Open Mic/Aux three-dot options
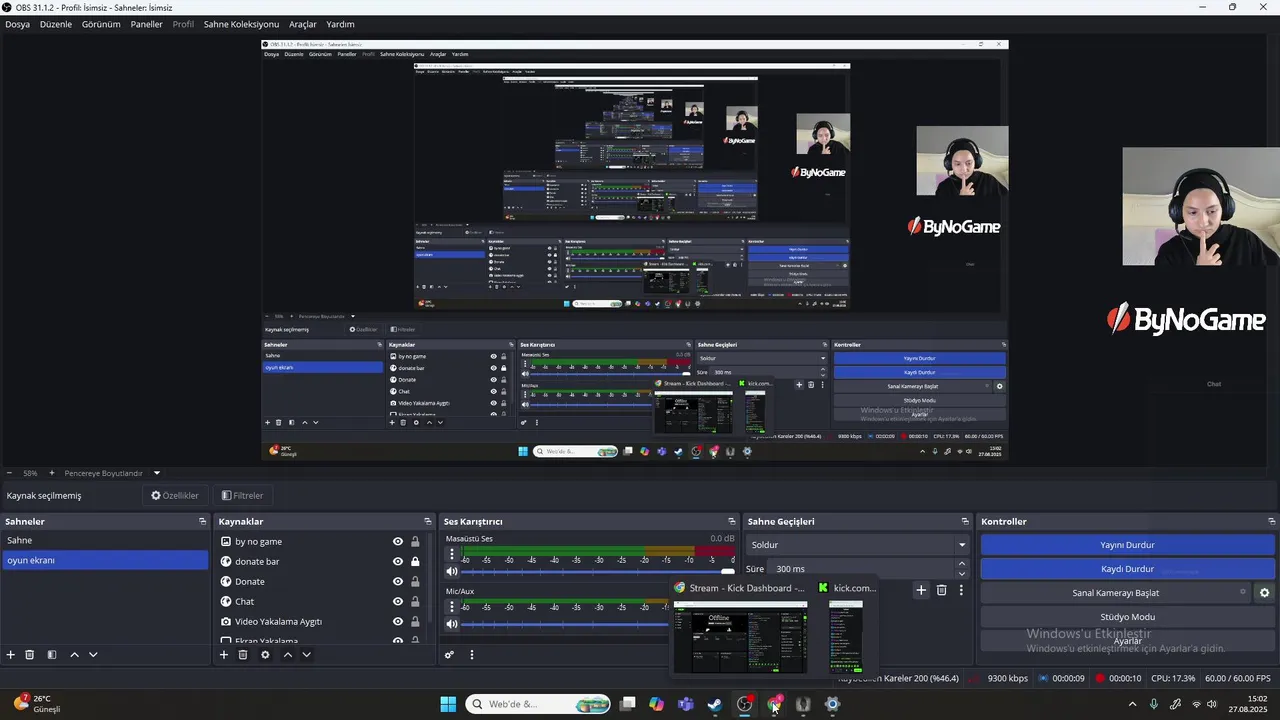1280x720 pixels. click(x=452, y=606)
